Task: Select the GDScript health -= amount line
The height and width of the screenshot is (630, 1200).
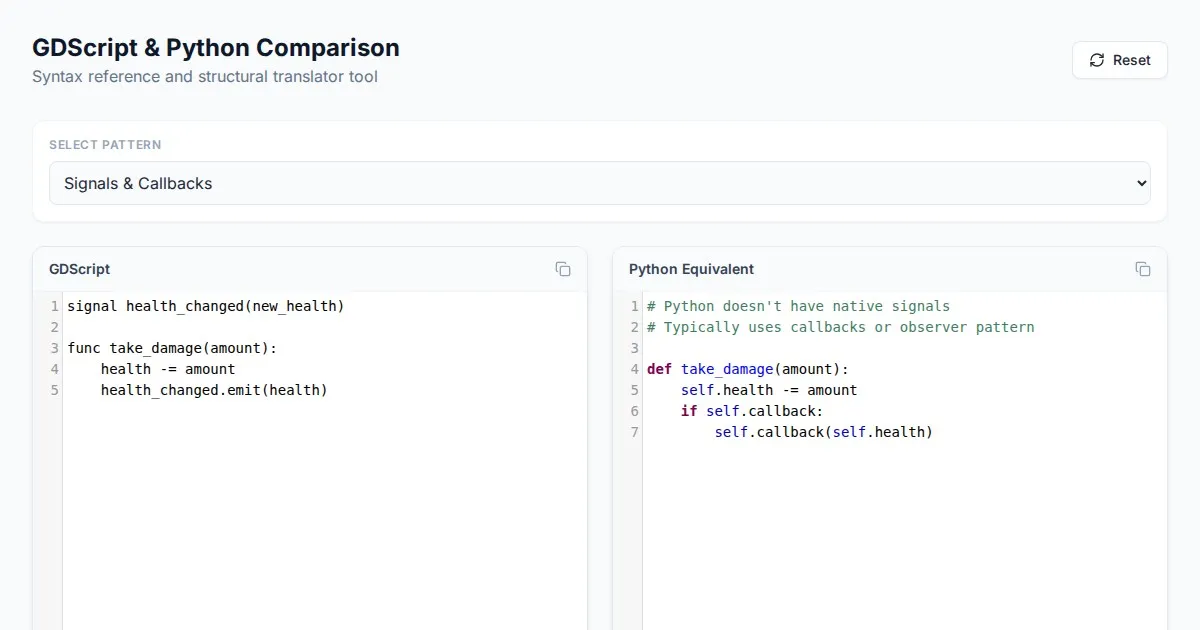Action: [168, 369]
